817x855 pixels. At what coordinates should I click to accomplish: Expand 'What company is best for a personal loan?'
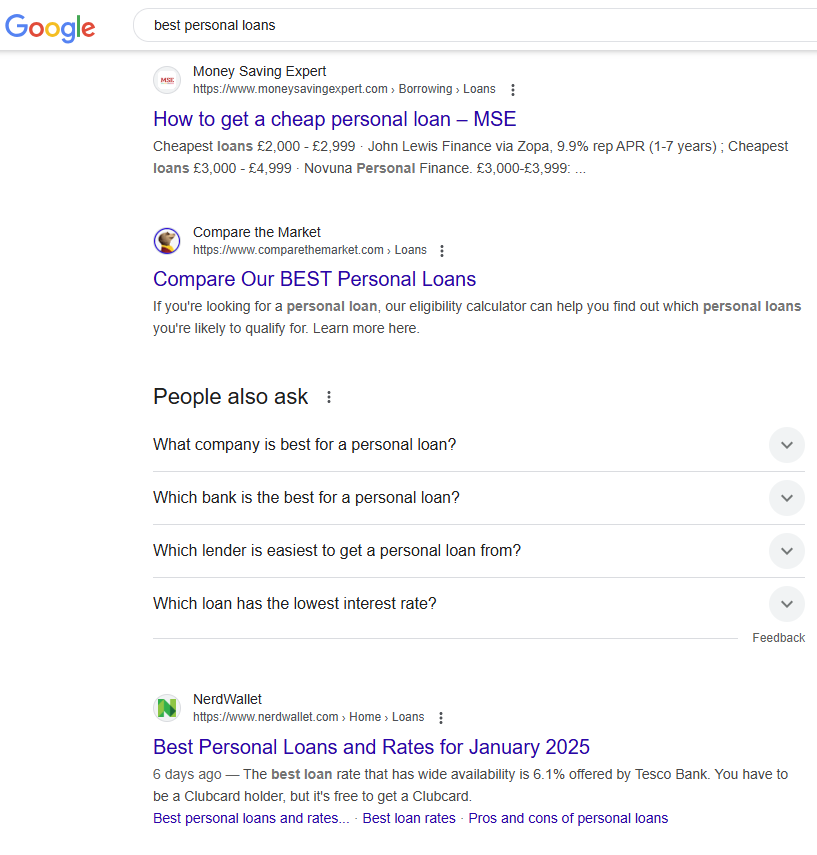[787, 445]
